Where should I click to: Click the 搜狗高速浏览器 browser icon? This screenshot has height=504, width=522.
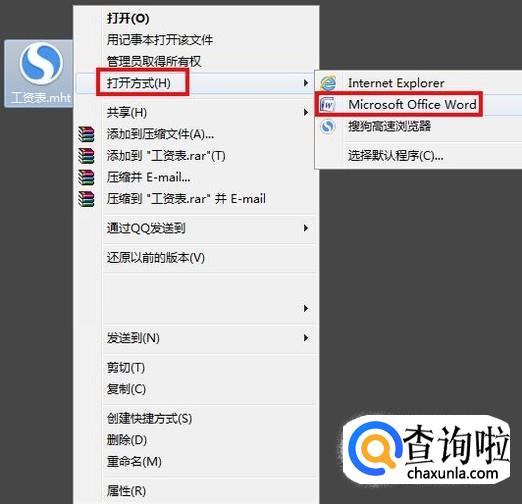coord(328,127)
